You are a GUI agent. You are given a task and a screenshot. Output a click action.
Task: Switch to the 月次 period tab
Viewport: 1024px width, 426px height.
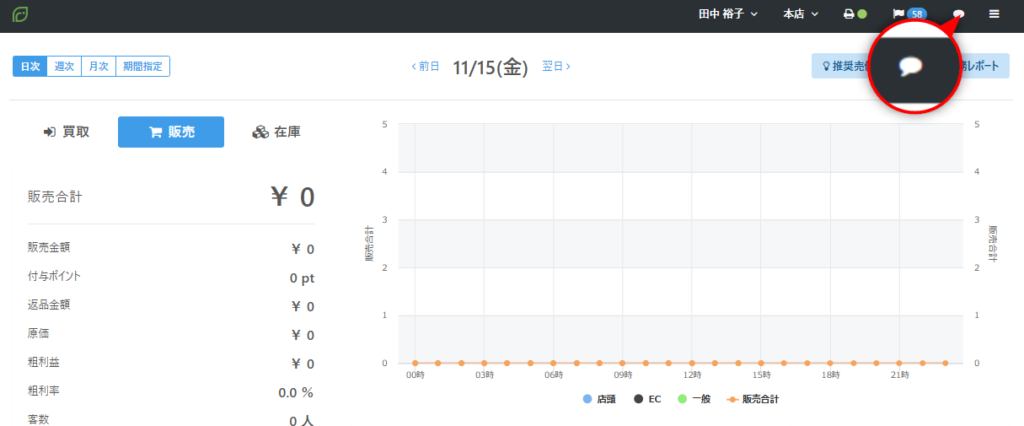point(98,66)
